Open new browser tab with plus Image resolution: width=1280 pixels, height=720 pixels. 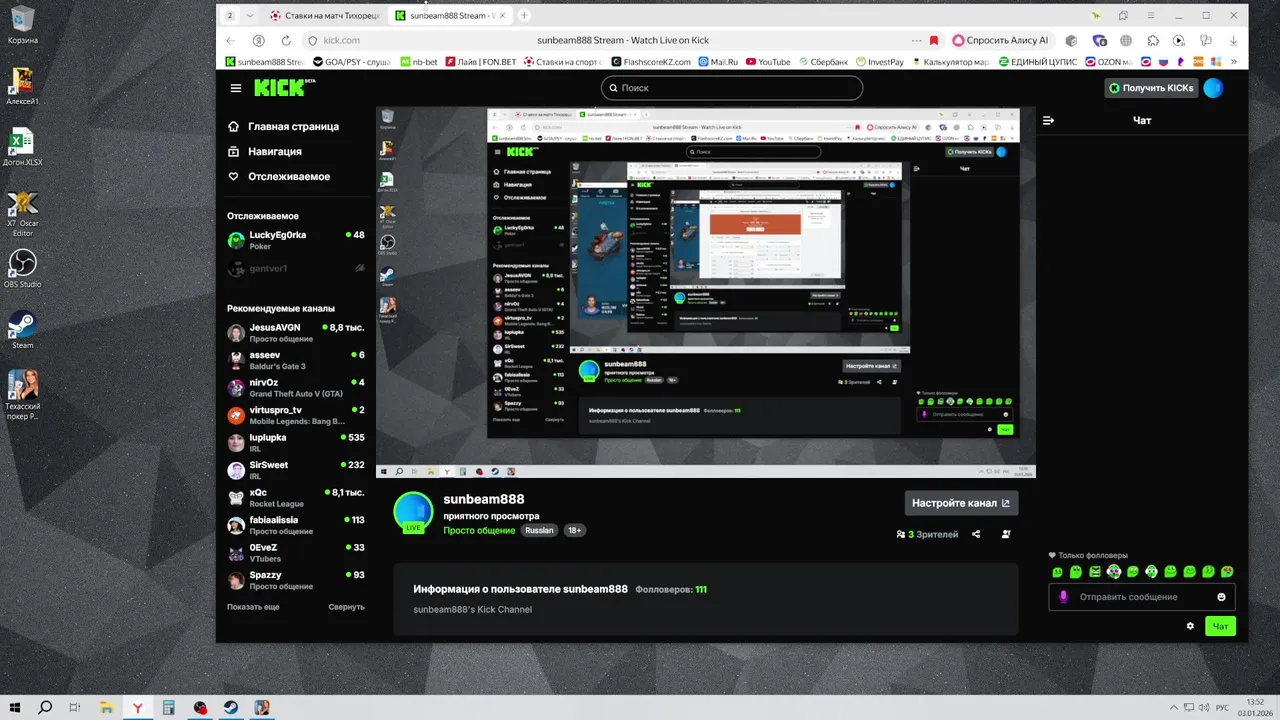(524, 15)
